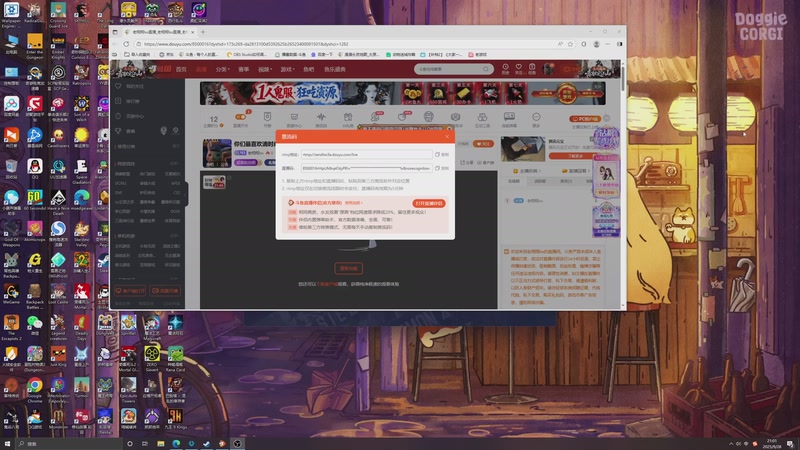Open Wallpaper Engine desktop icon
The image size is (800, 450).
pyautogui.click(x=11, y=14)
